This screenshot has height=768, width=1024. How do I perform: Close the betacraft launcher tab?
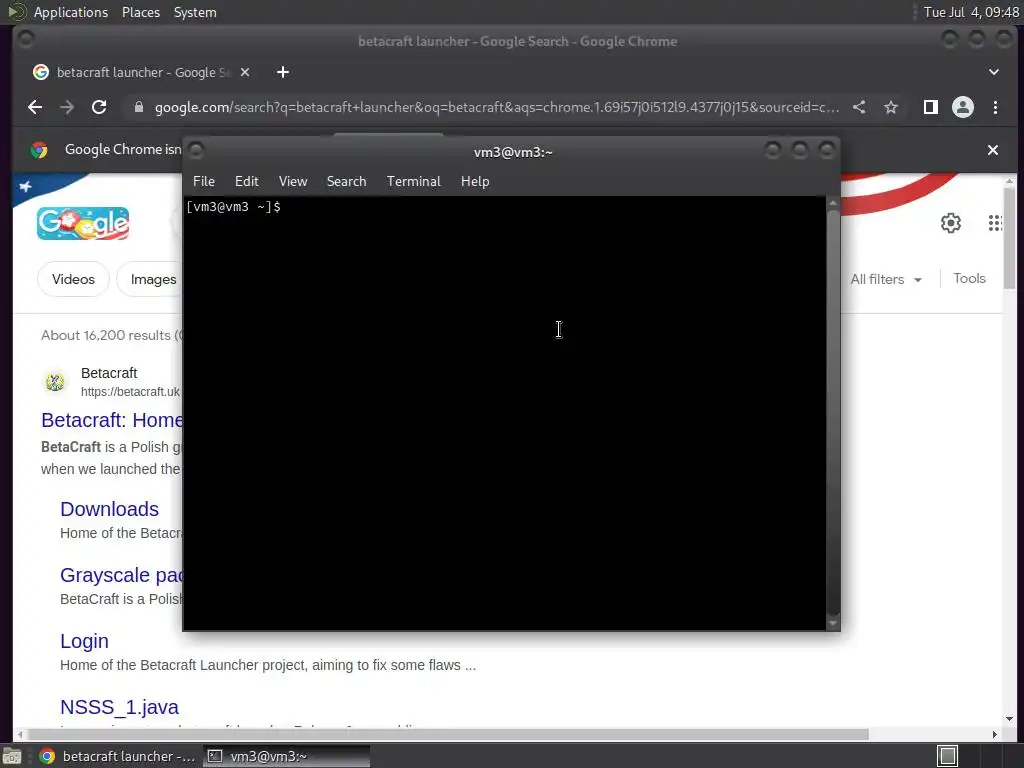coord(245,72)
